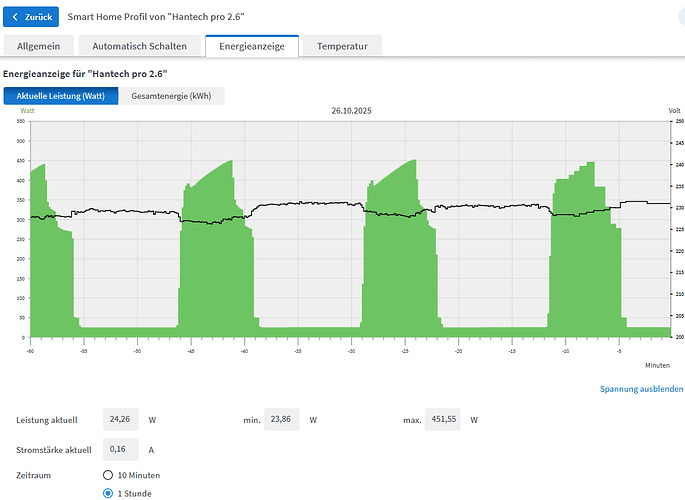The width and height of the screenshot is (685, 500).
Task: Click the black voltage line in chart
Action: pyautogui.click(x=300, y=204)
